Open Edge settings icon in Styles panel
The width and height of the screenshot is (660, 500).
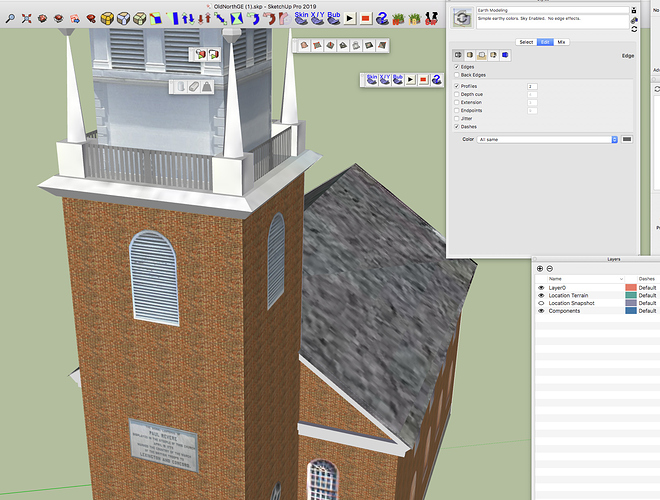tap(458, 55)
